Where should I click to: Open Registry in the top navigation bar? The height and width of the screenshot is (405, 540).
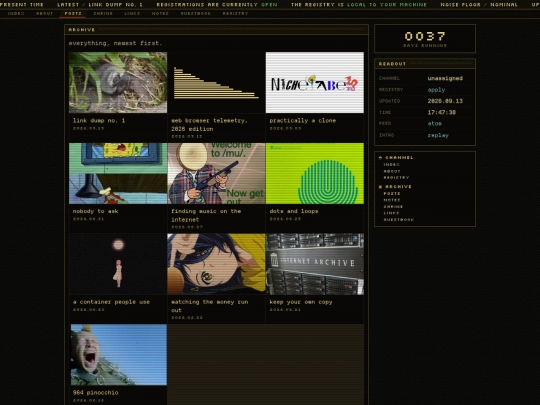tap(235, 13)
